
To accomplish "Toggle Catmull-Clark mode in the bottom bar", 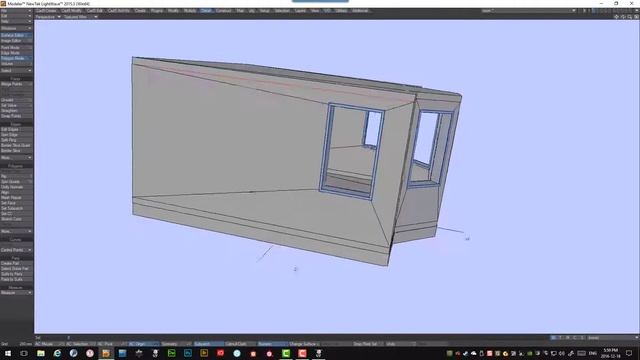I will pos(240,344).
